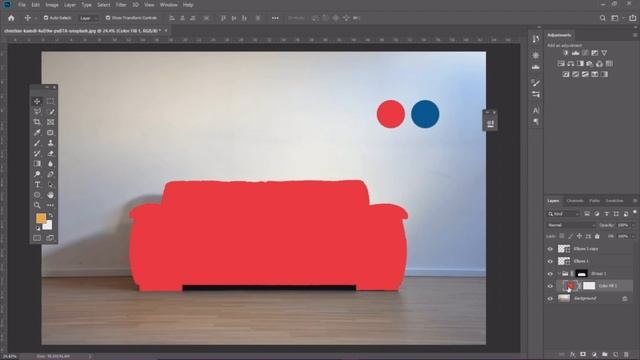Image resolution: width=640 pixels, height=360 pixels.
Task: Open the File menu
Action: (22, 5)
